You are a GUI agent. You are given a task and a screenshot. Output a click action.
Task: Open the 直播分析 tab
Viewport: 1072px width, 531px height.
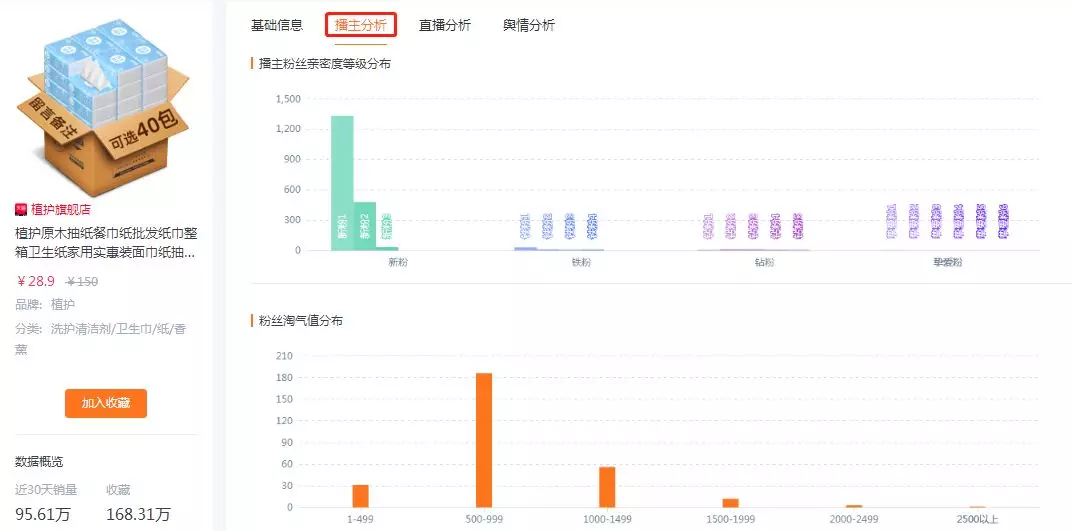click(x=445, y=26)
